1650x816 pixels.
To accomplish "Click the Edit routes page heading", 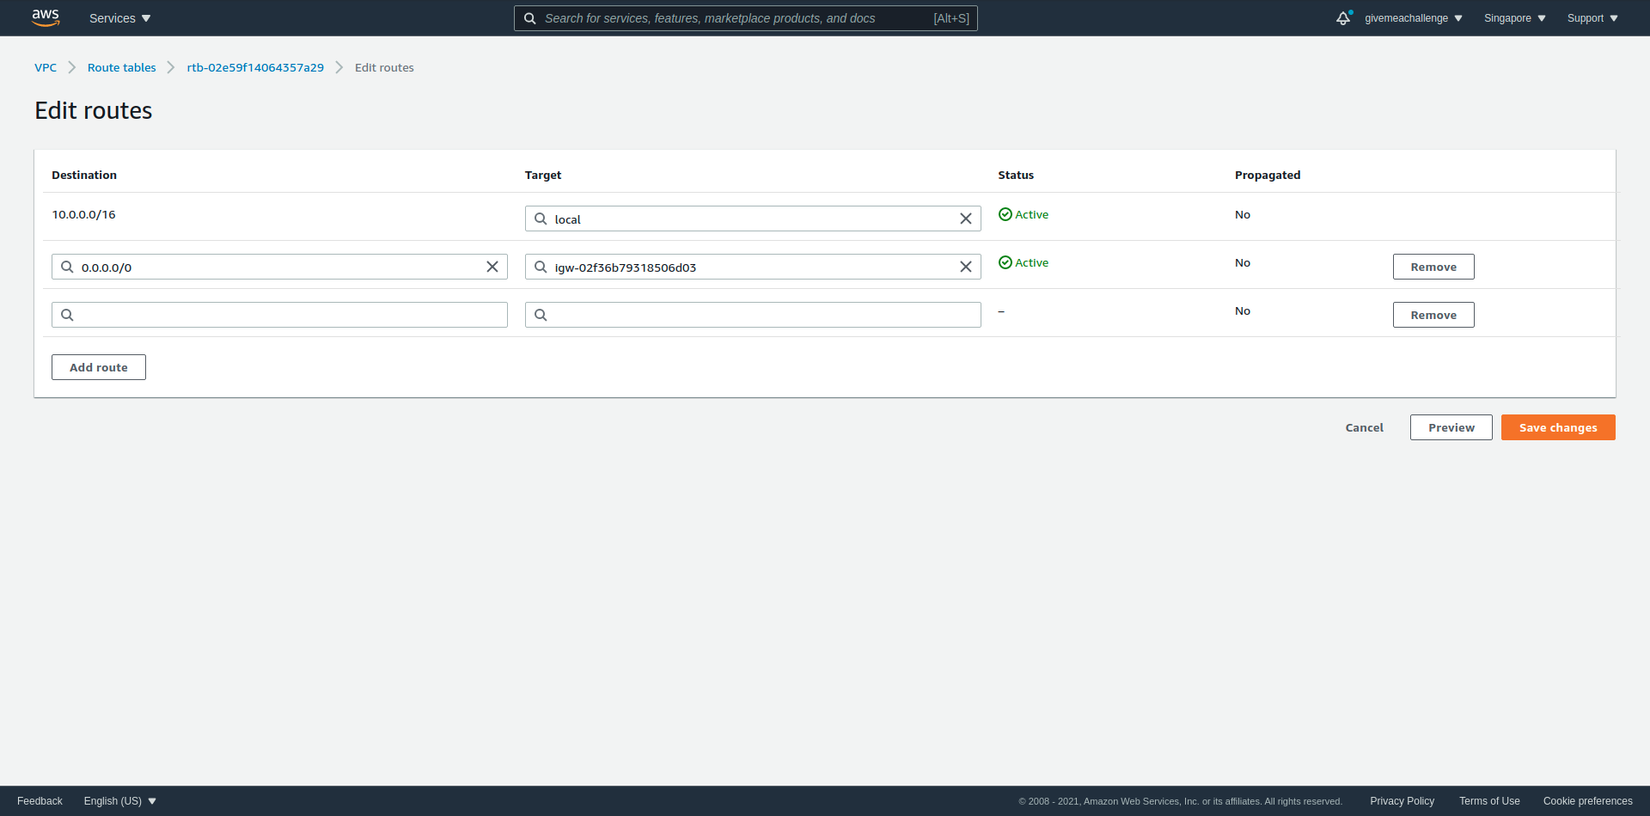I will (93, 110).
